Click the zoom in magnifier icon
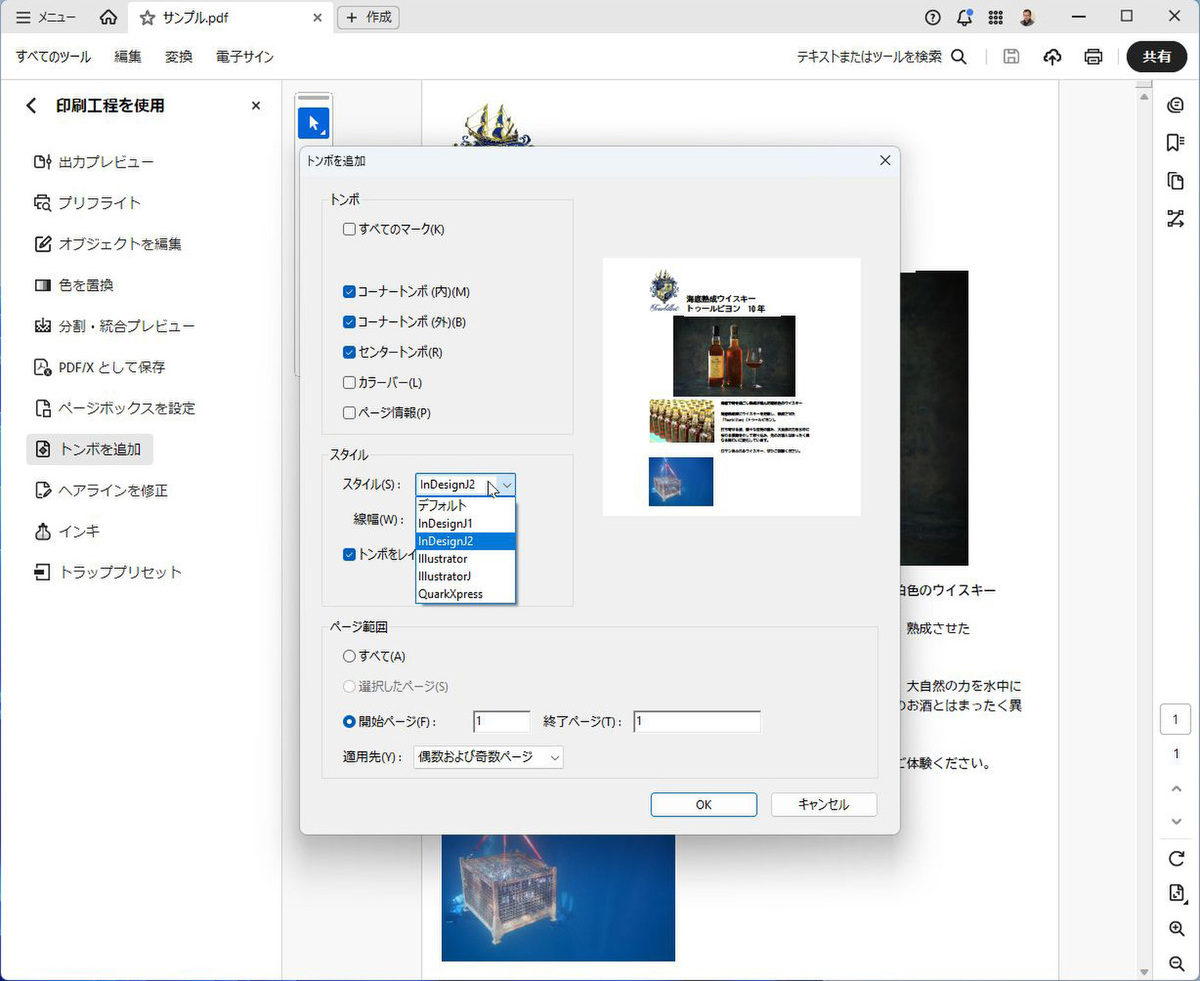Image resolution: width=1200 pixels, height=981 pixels. coord(1176,929)
